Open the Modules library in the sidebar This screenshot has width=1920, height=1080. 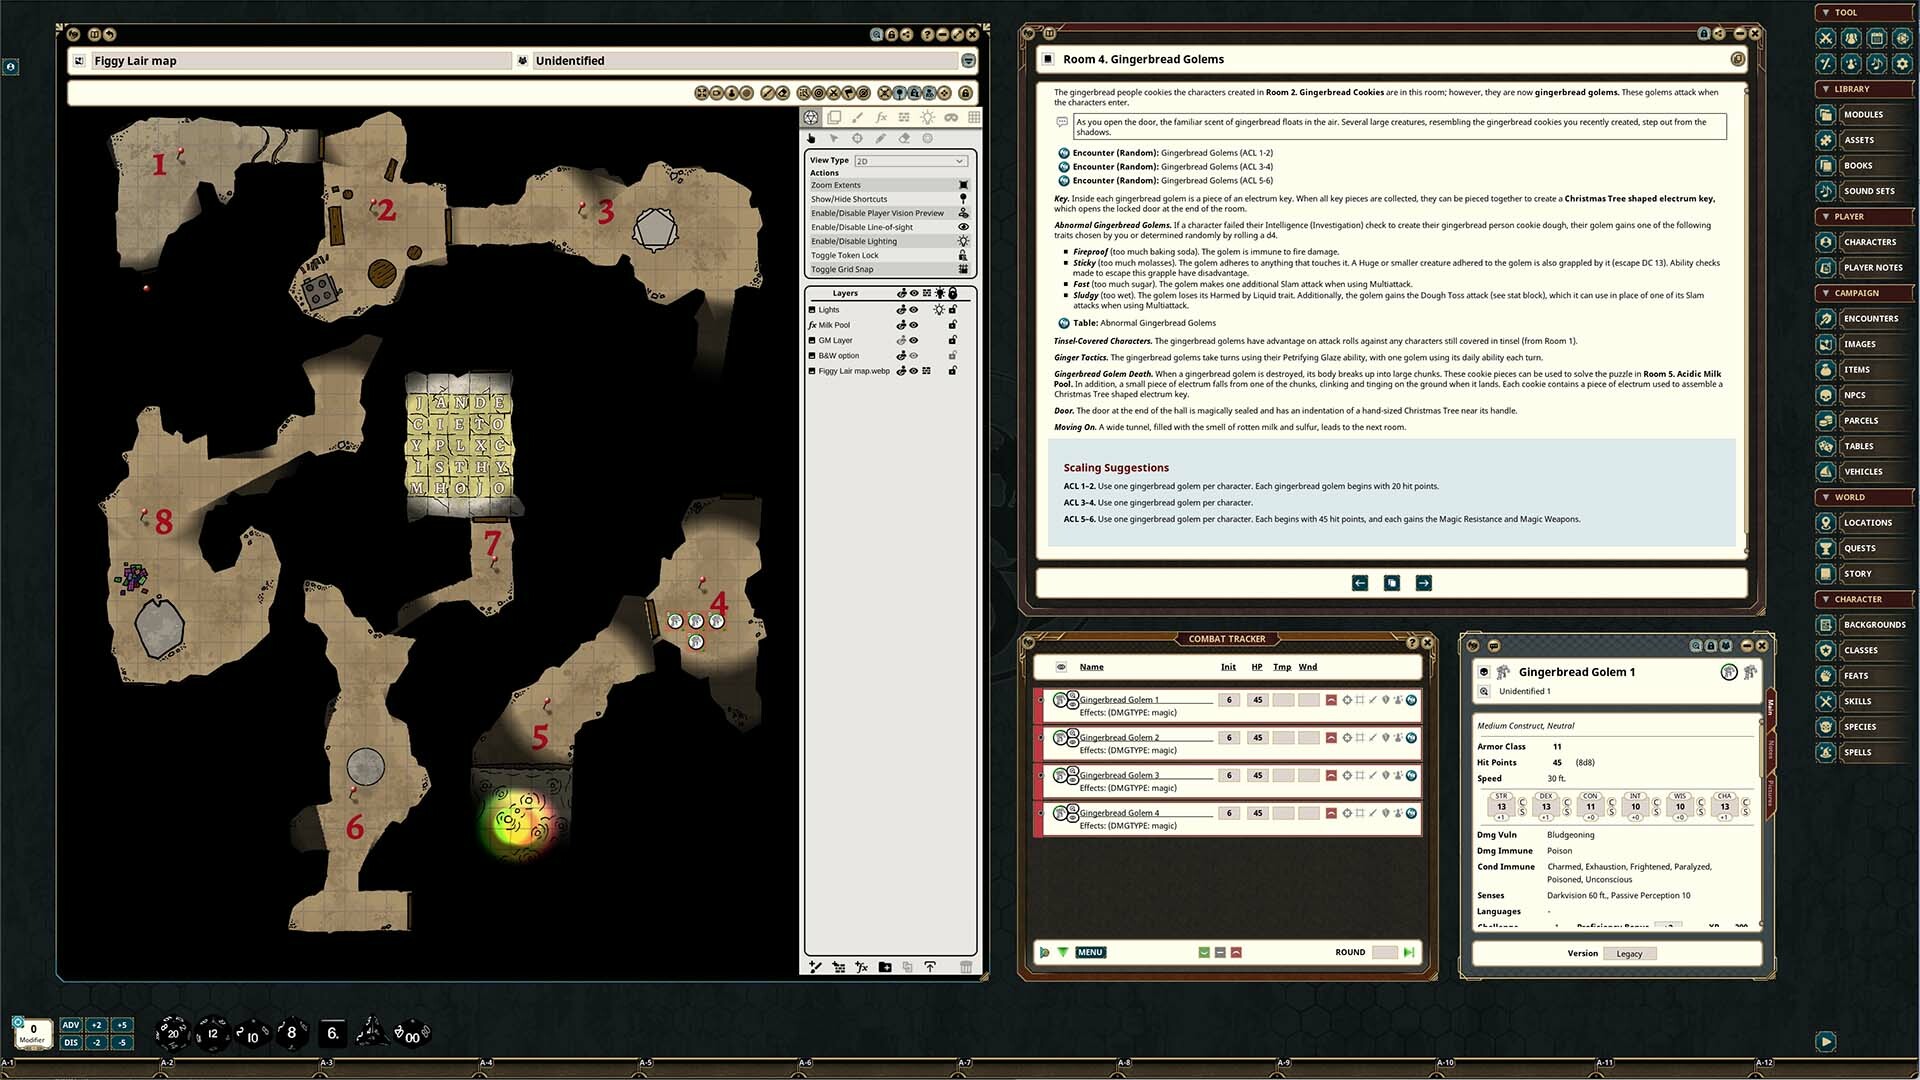(1864, 114)
